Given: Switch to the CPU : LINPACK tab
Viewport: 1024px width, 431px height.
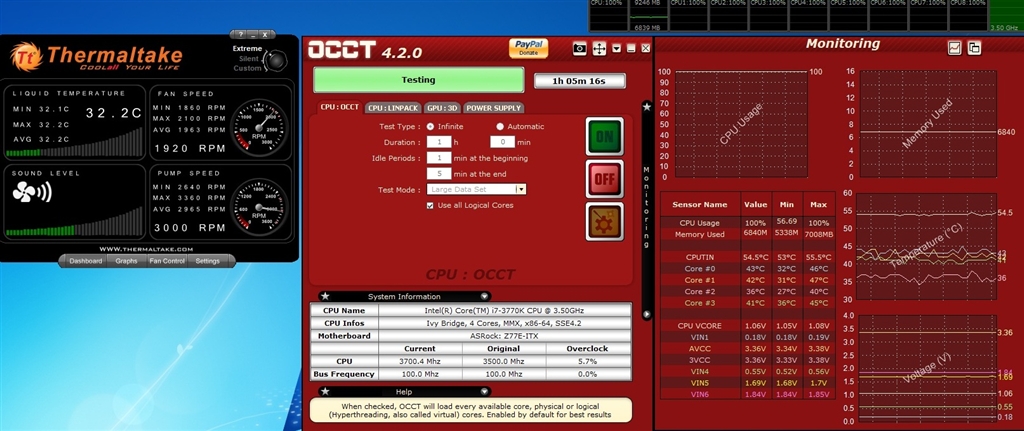Looking at the screenshot, I should pos(392,108).
